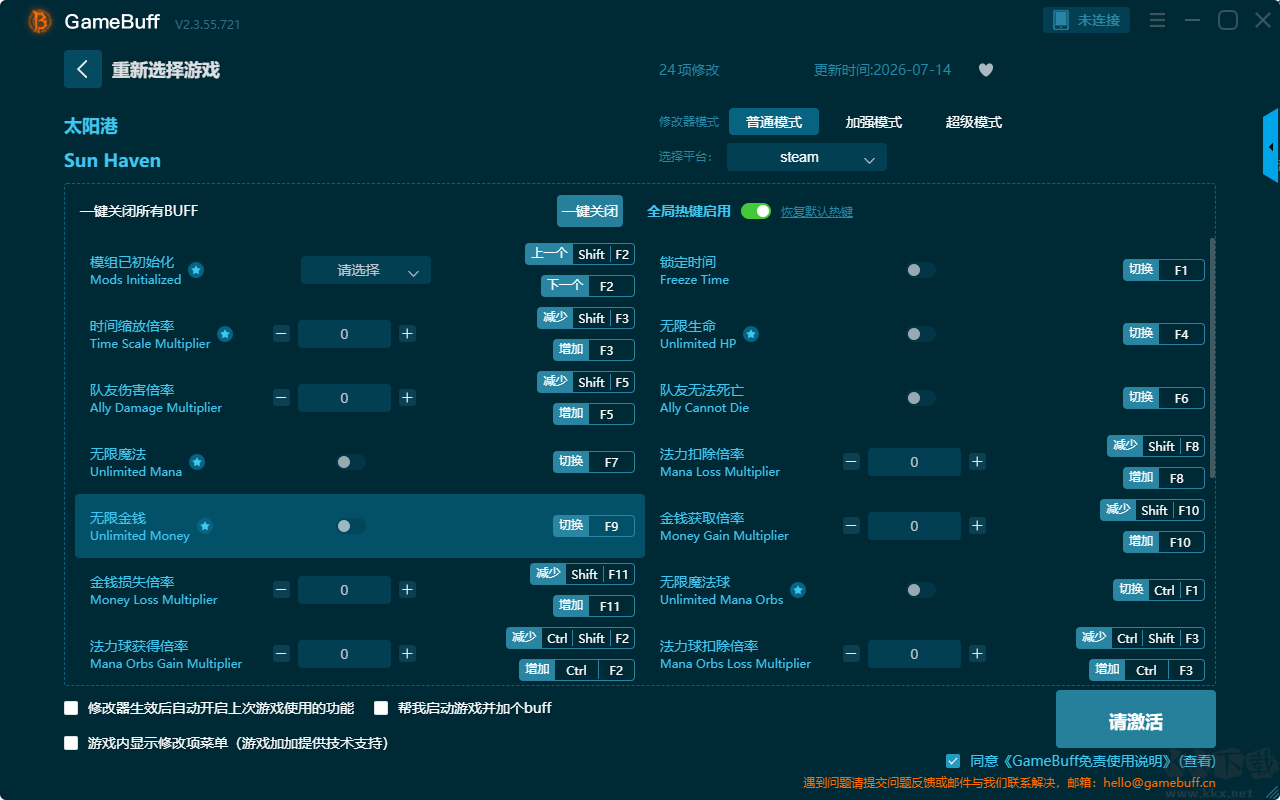The width and height of the screenshot is (1280, 800).
Task: Toggle the global hotkey enable switch
Action: (756, 211)
